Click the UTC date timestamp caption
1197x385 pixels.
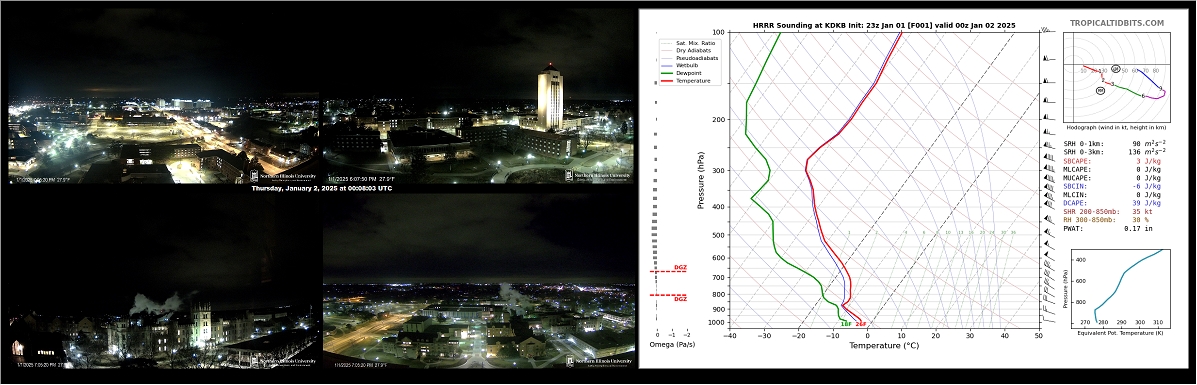(321, 188)
